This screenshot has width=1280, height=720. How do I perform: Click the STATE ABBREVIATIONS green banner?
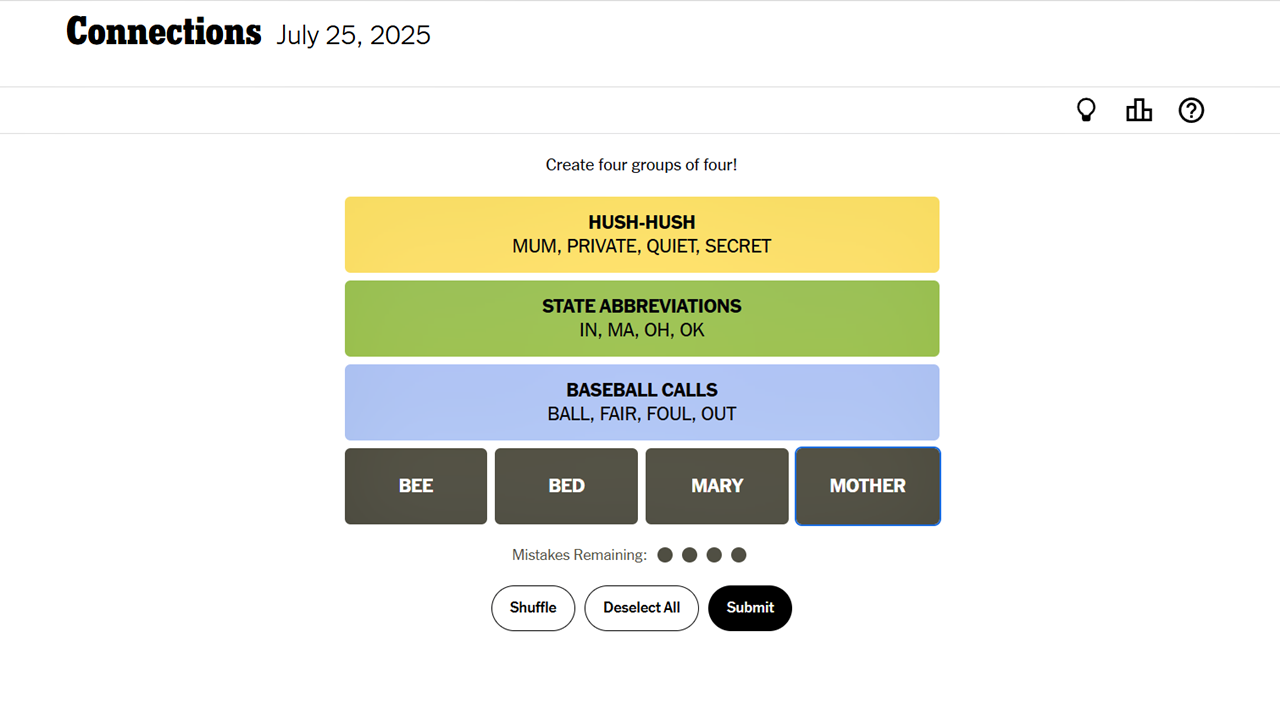click(x=641, y=318)
